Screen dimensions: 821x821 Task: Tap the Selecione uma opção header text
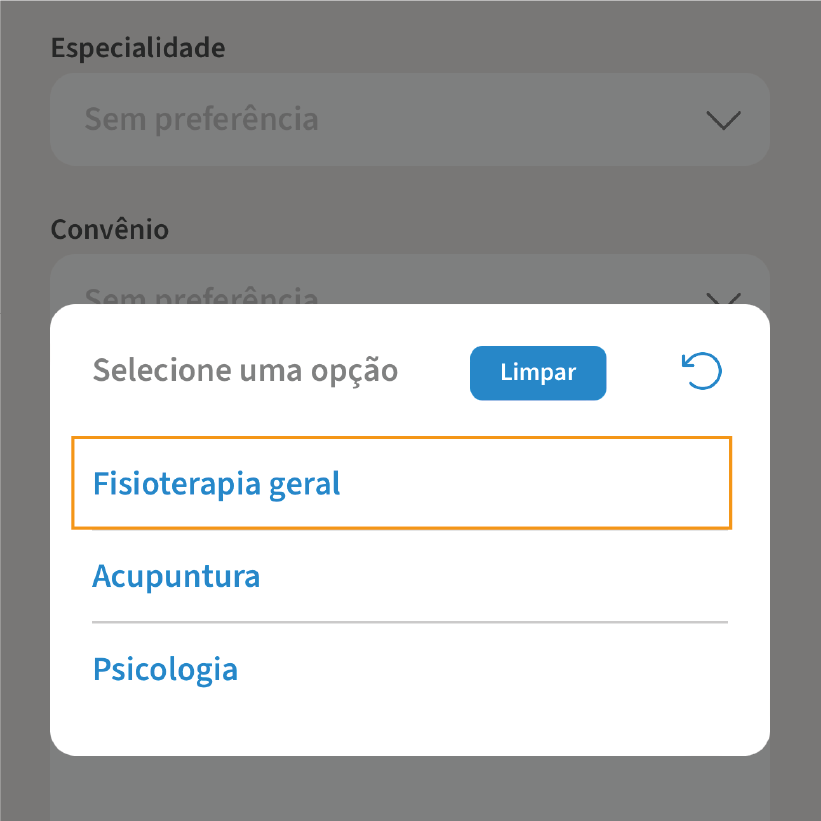click(x=245, y=371)
